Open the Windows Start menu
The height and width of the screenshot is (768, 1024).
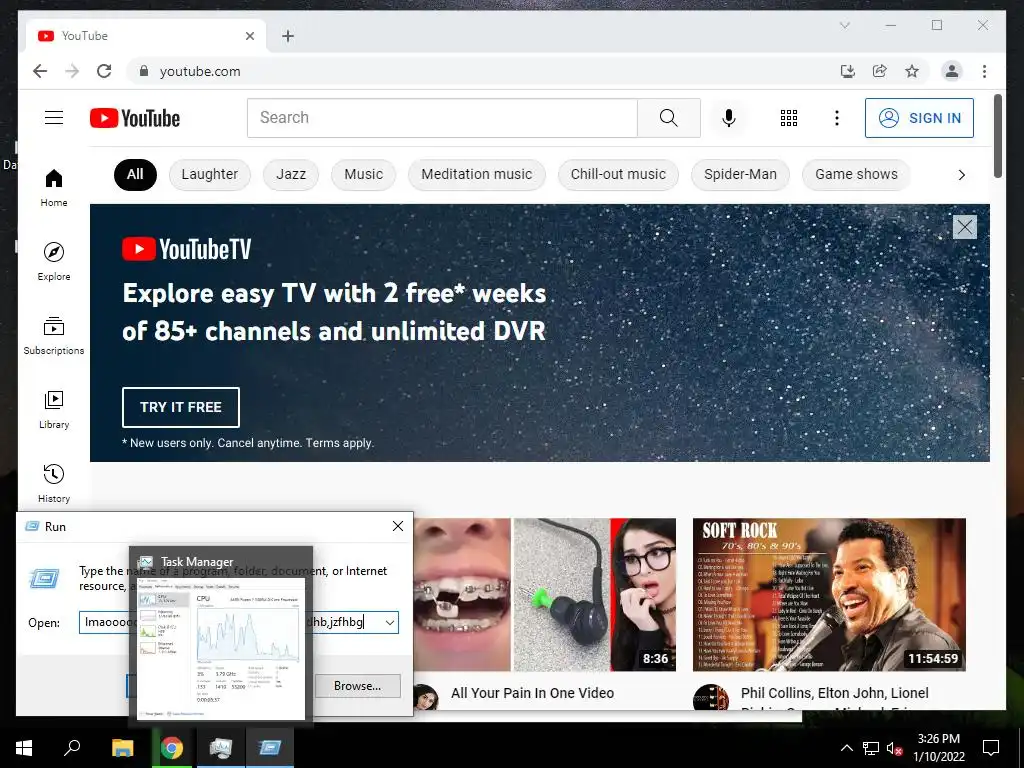tap(24, 747)
